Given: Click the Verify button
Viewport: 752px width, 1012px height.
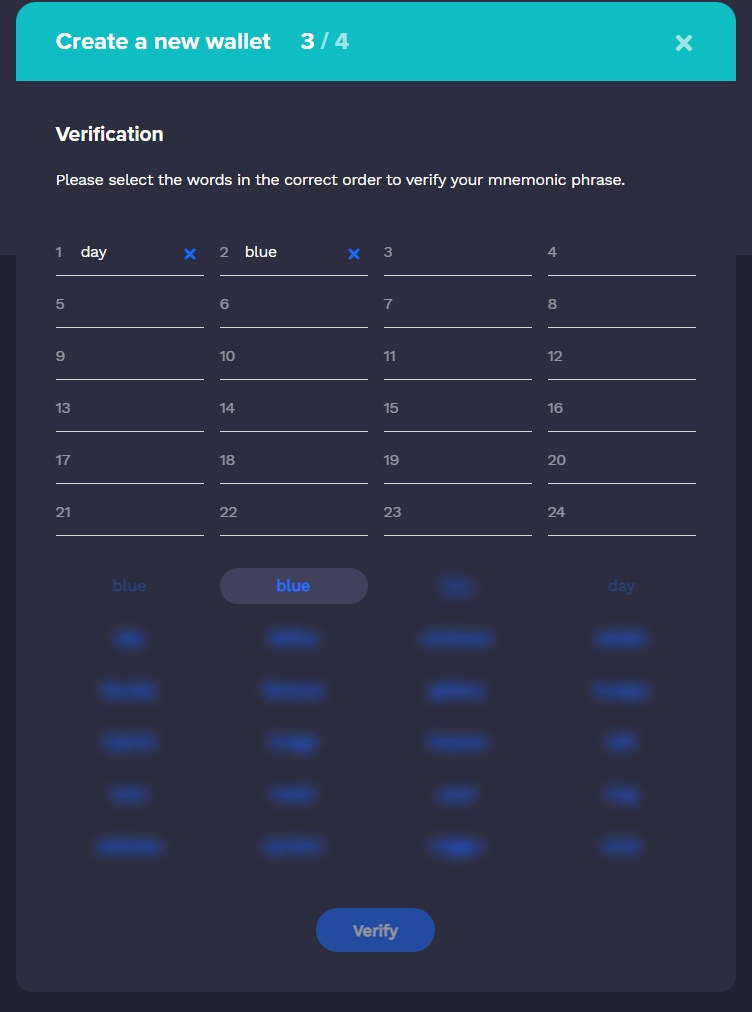Looking at the screenshot, I should point(375,930).
